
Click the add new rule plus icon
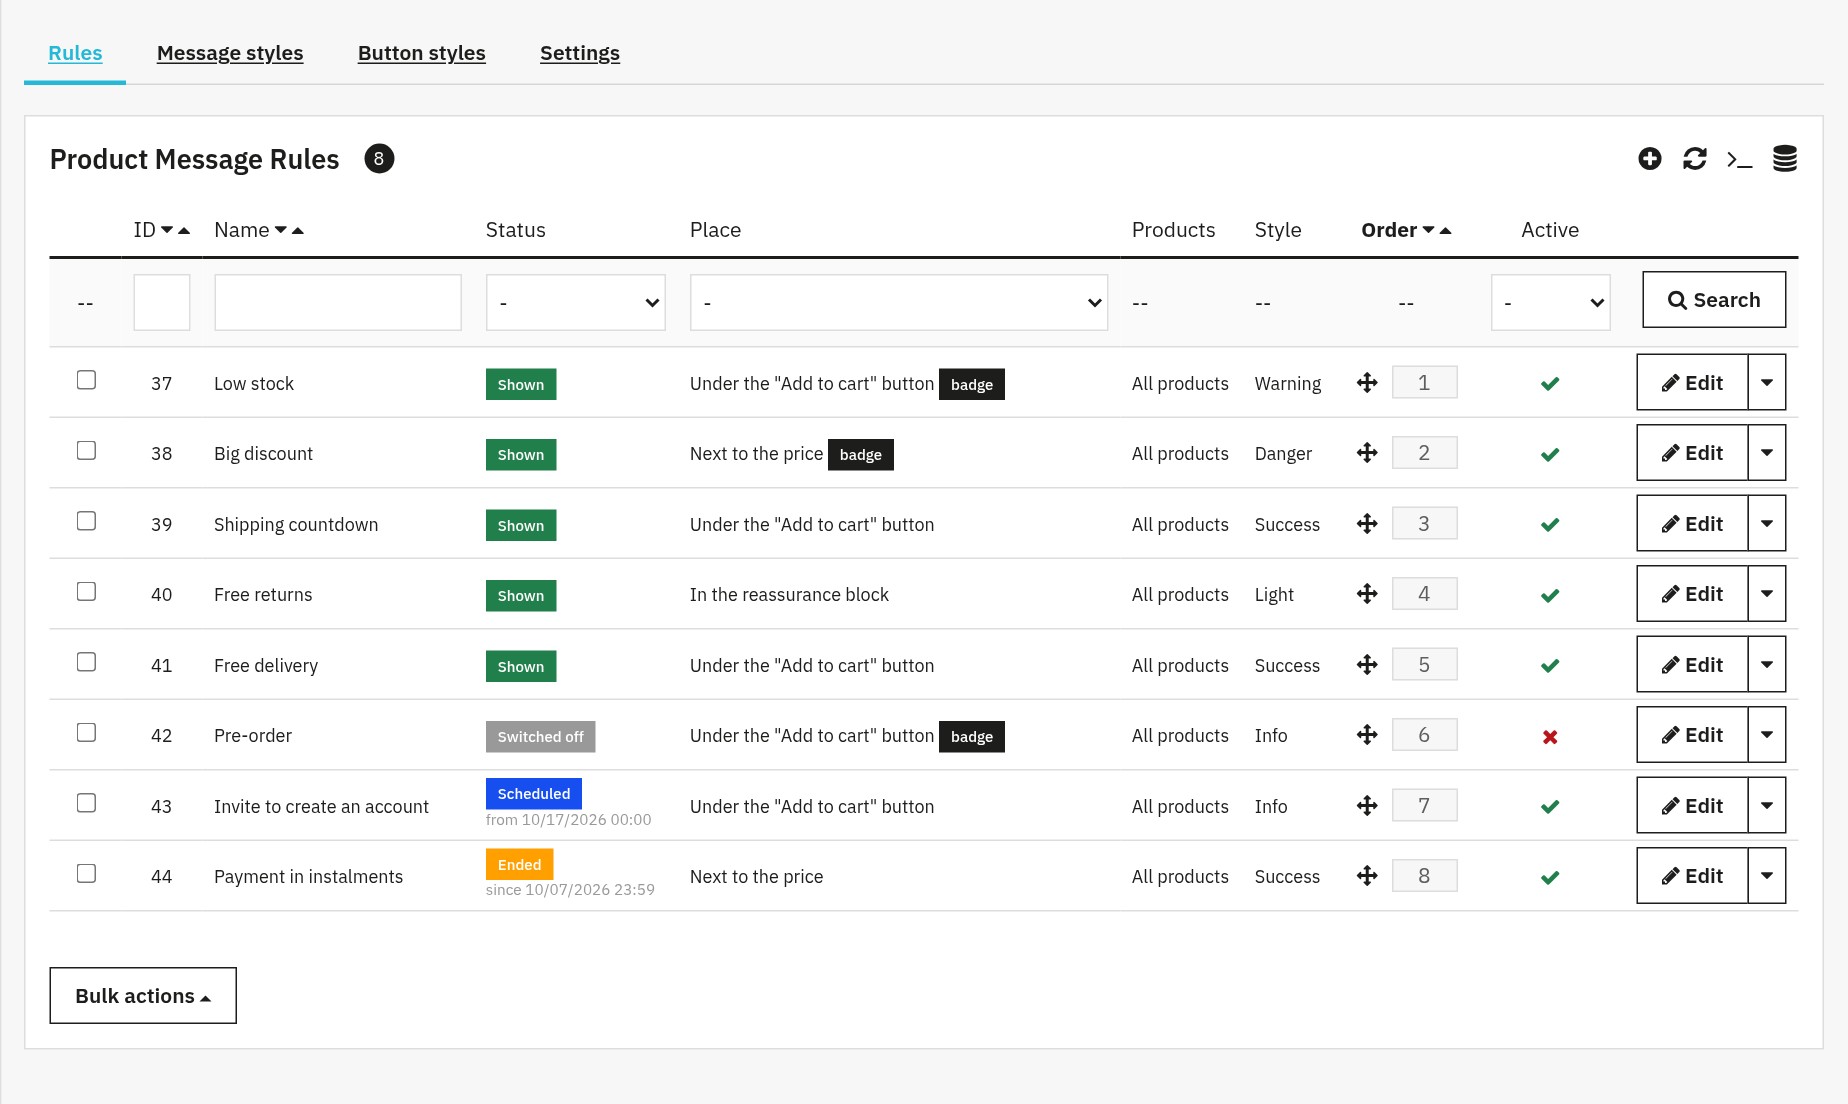point(1650,159)
